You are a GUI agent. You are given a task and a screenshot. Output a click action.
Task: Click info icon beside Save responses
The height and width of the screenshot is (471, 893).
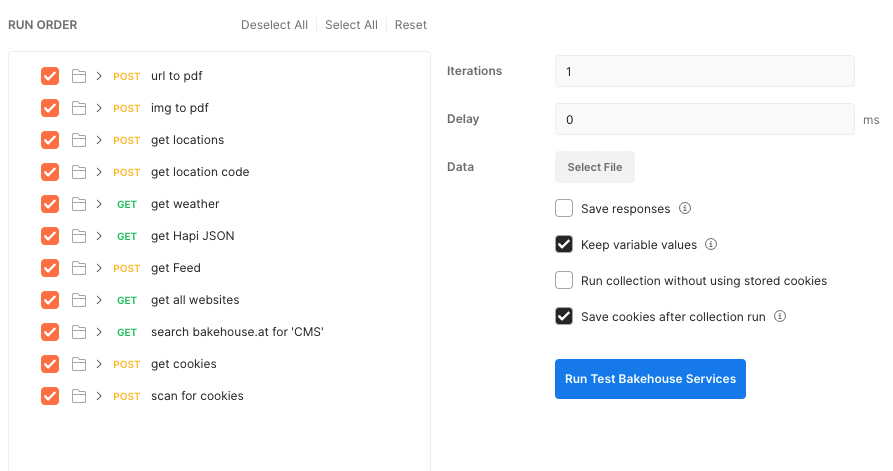(x=685, y=209)
